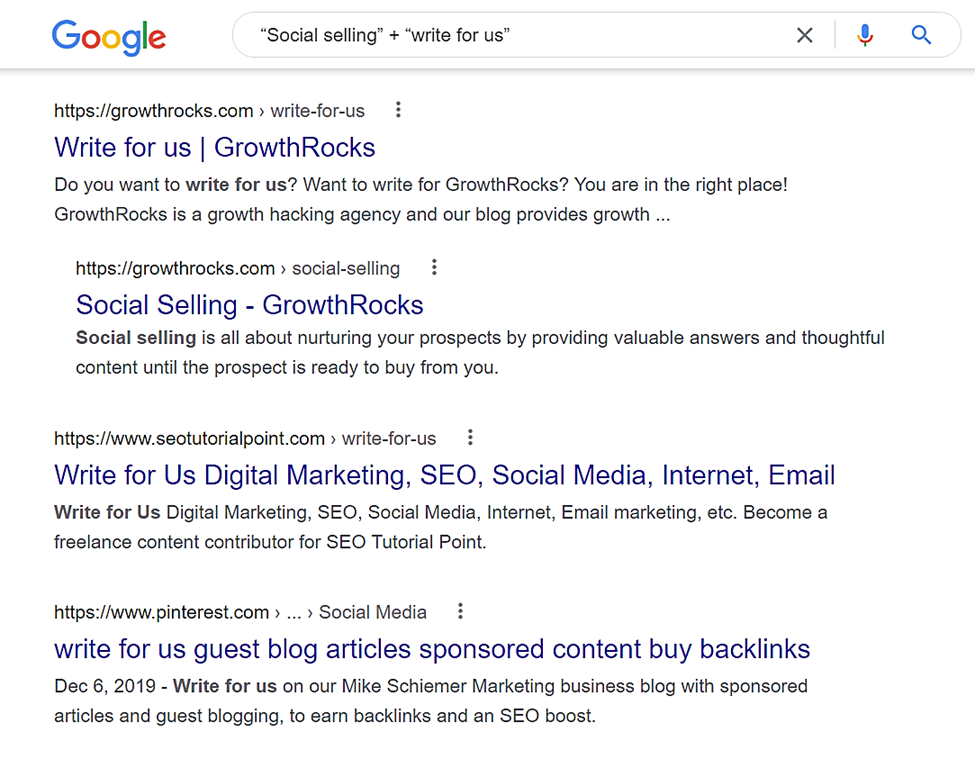Click the blue search magnifier icon
This screenshot has width=975, height=777.
[921, 35]
